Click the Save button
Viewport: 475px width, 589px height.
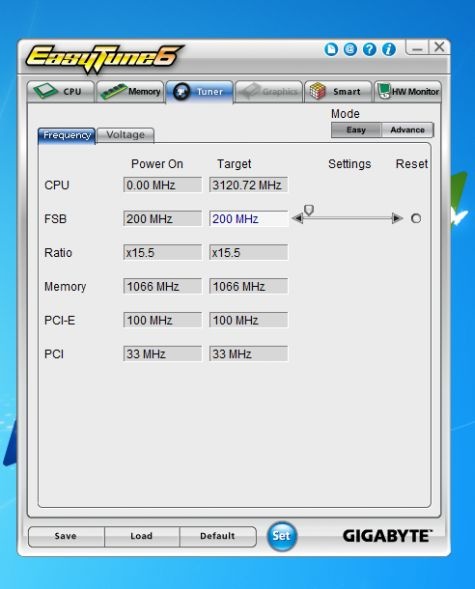click(66, 536)
